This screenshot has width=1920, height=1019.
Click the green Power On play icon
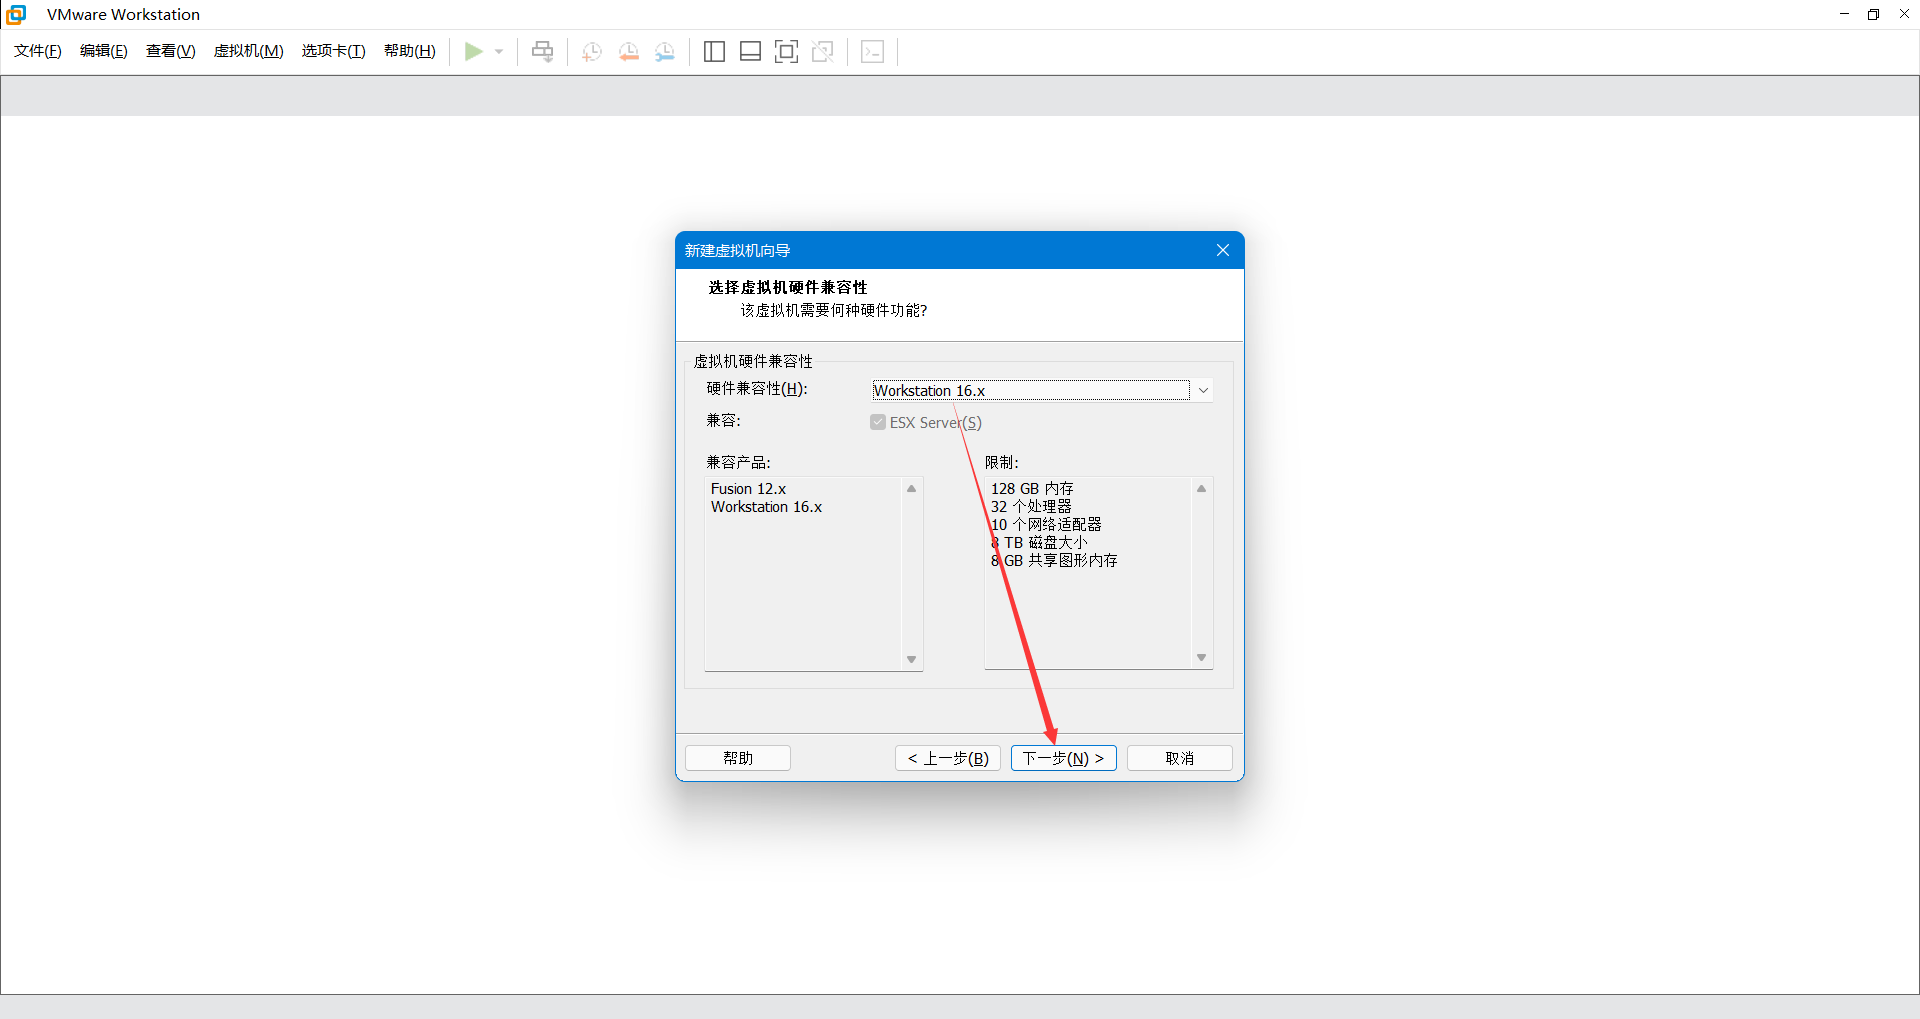pos(473,51)
